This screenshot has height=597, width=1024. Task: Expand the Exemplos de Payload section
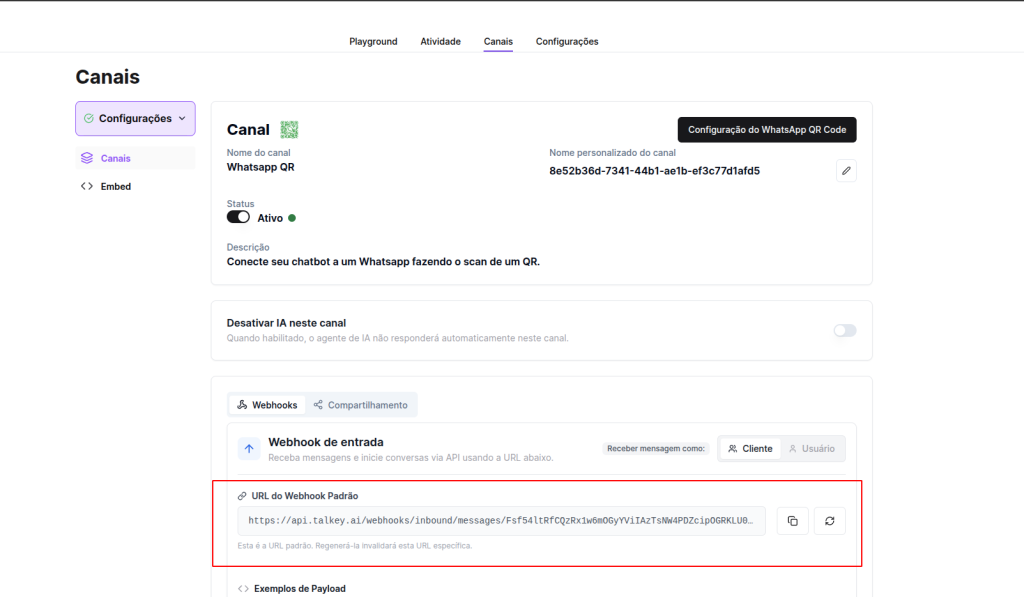[x=299, y=588]
